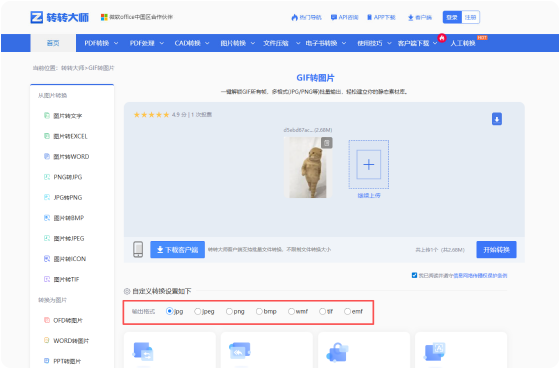This screenshot has height=369, width=560.
Task: Click the 图片转WORD sidebar icon
Action: tap(46, 156)
